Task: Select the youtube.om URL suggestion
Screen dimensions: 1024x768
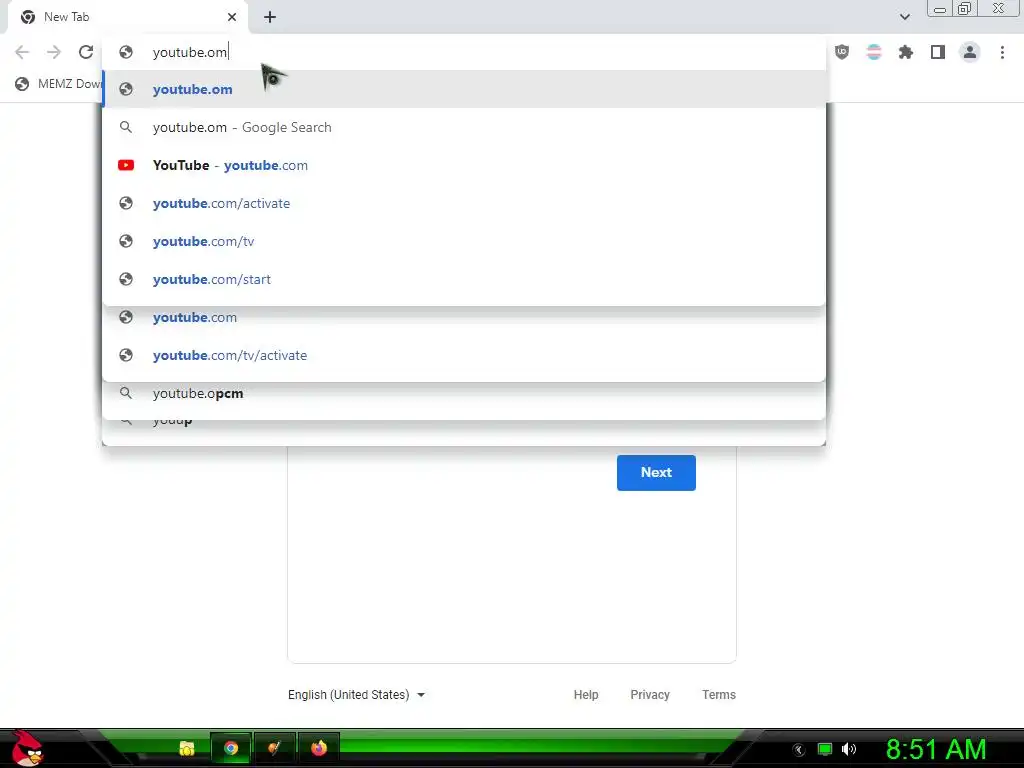Action: coord(464,89)
